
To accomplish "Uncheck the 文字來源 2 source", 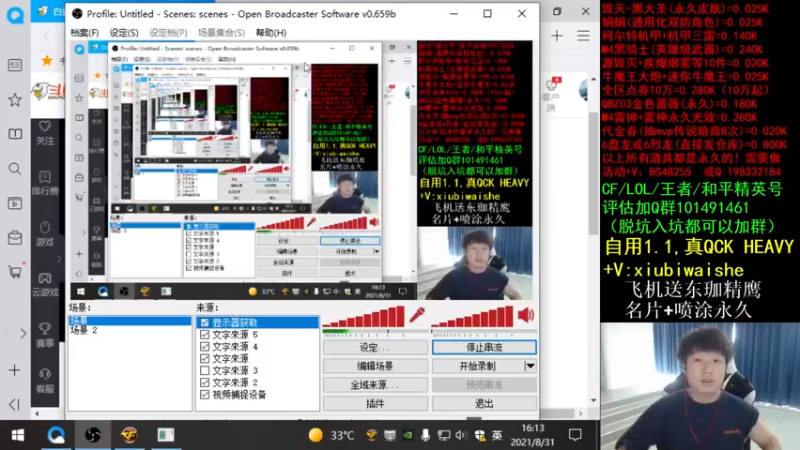I will (x=205, y=383).
